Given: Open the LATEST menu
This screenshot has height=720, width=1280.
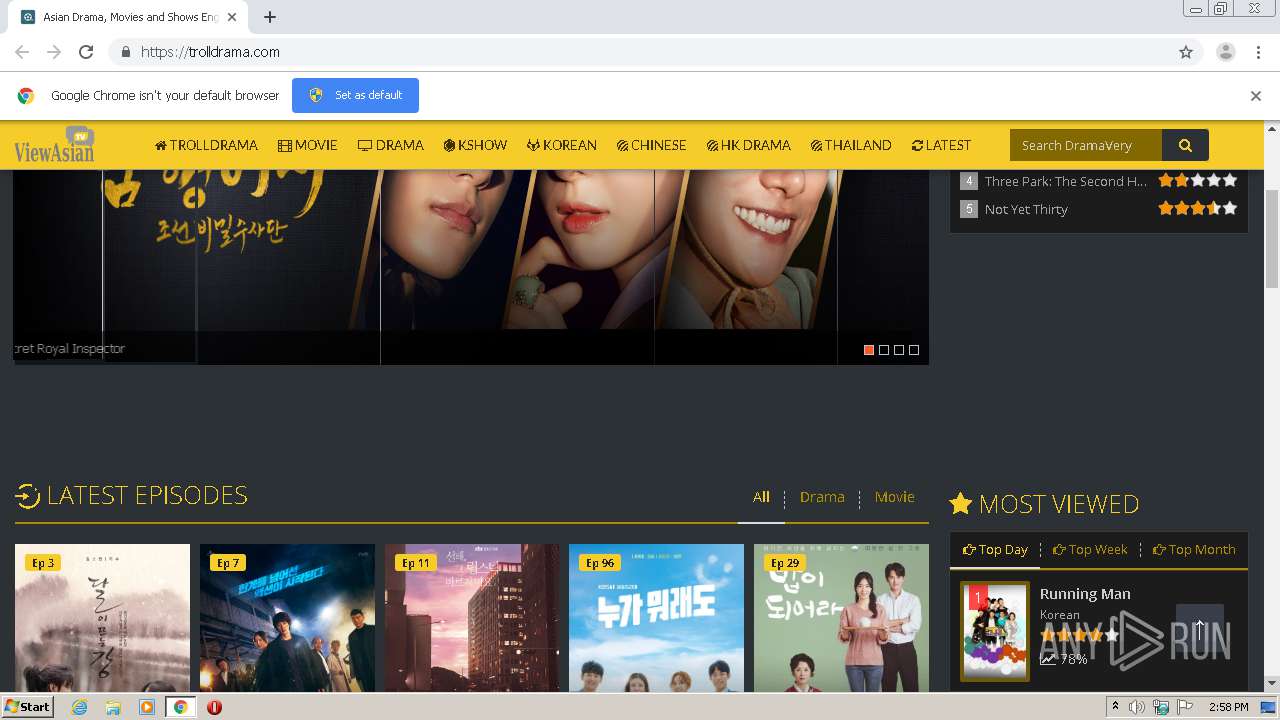Looking at the screenshot, I should (941, 145).
